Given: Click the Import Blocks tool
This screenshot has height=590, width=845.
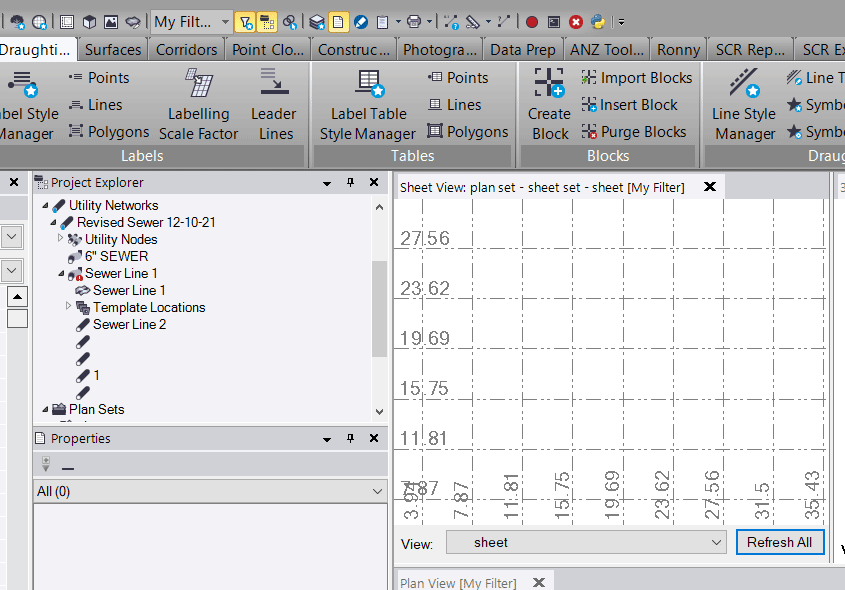Looking at the screenshot, I should coord(636,77).
